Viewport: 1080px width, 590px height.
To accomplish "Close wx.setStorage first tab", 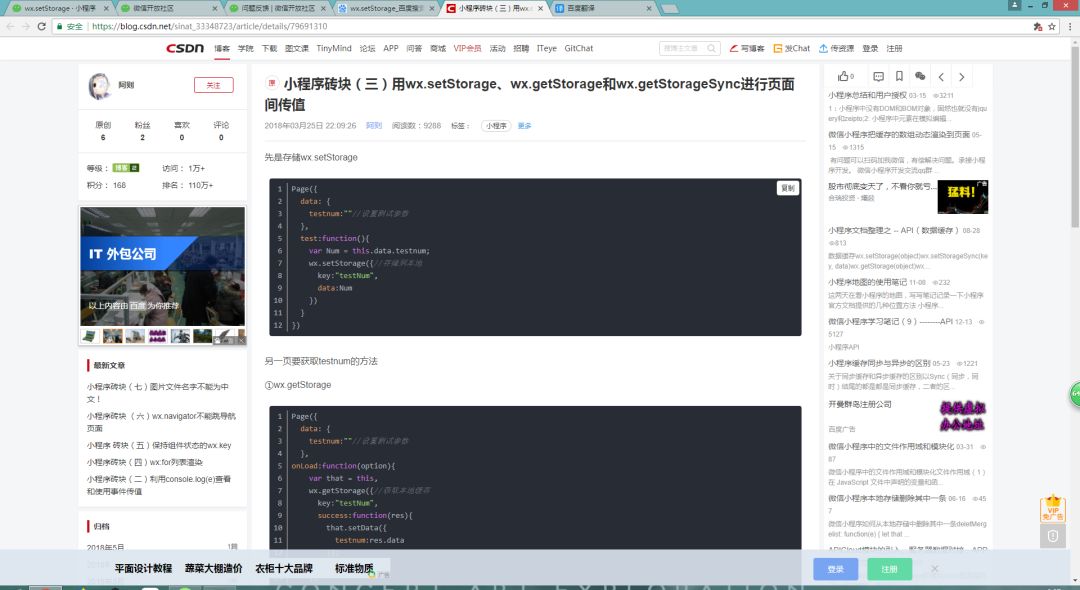I will click(x=106, y=8).
